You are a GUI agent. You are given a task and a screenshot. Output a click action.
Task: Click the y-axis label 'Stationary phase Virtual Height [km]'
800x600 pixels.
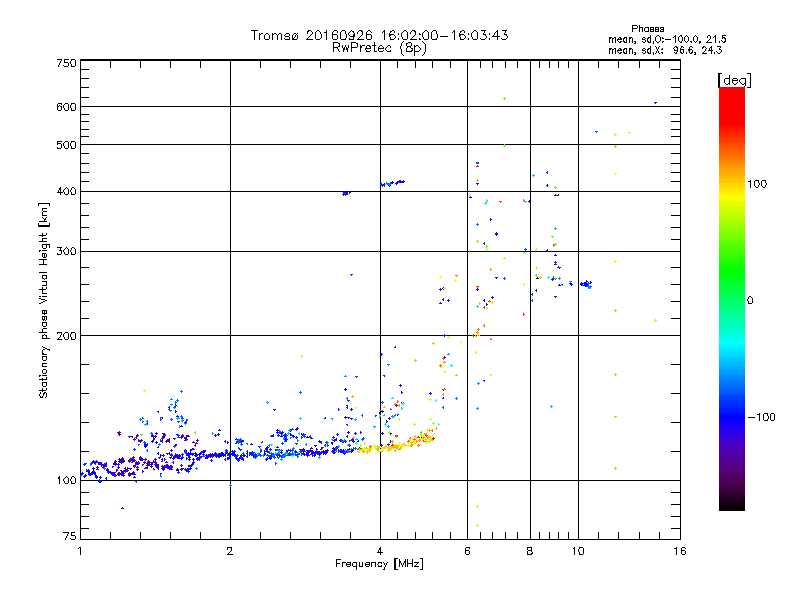pyautogui.click(x=43, y=301)
